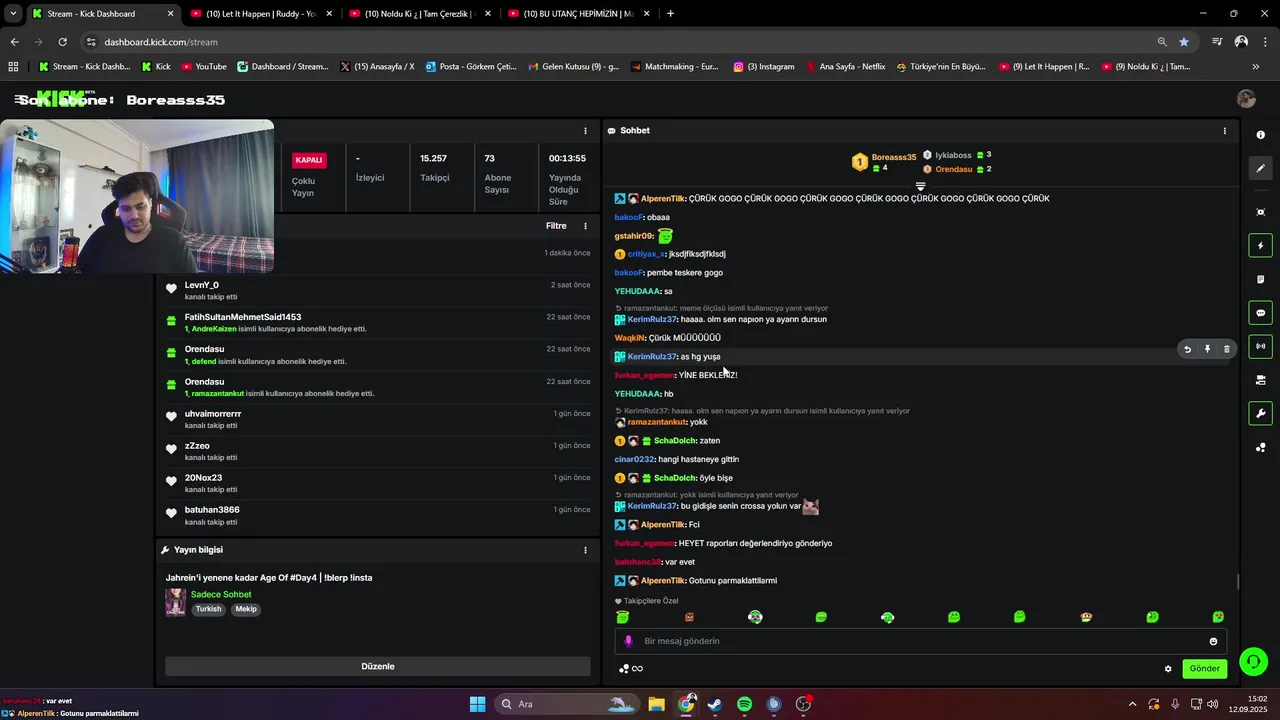Toggle the chat bubble panel icon in sidebar
Viewport: 1280px width, 720px height.
(x=1260, y=313)
